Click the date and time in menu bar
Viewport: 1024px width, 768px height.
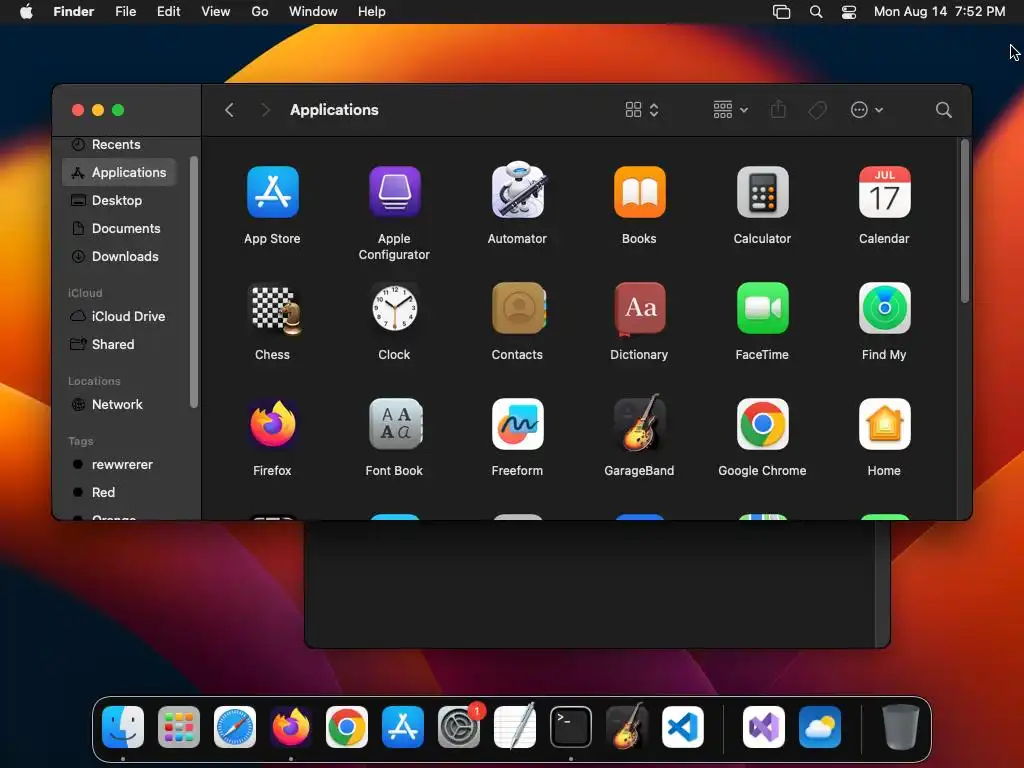939,12
